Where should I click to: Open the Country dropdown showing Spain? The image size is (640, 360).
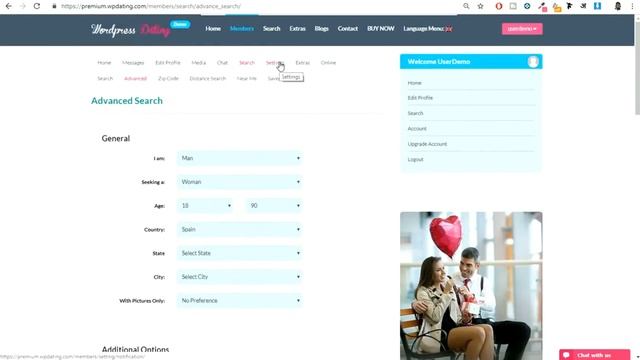click(240, 229)
